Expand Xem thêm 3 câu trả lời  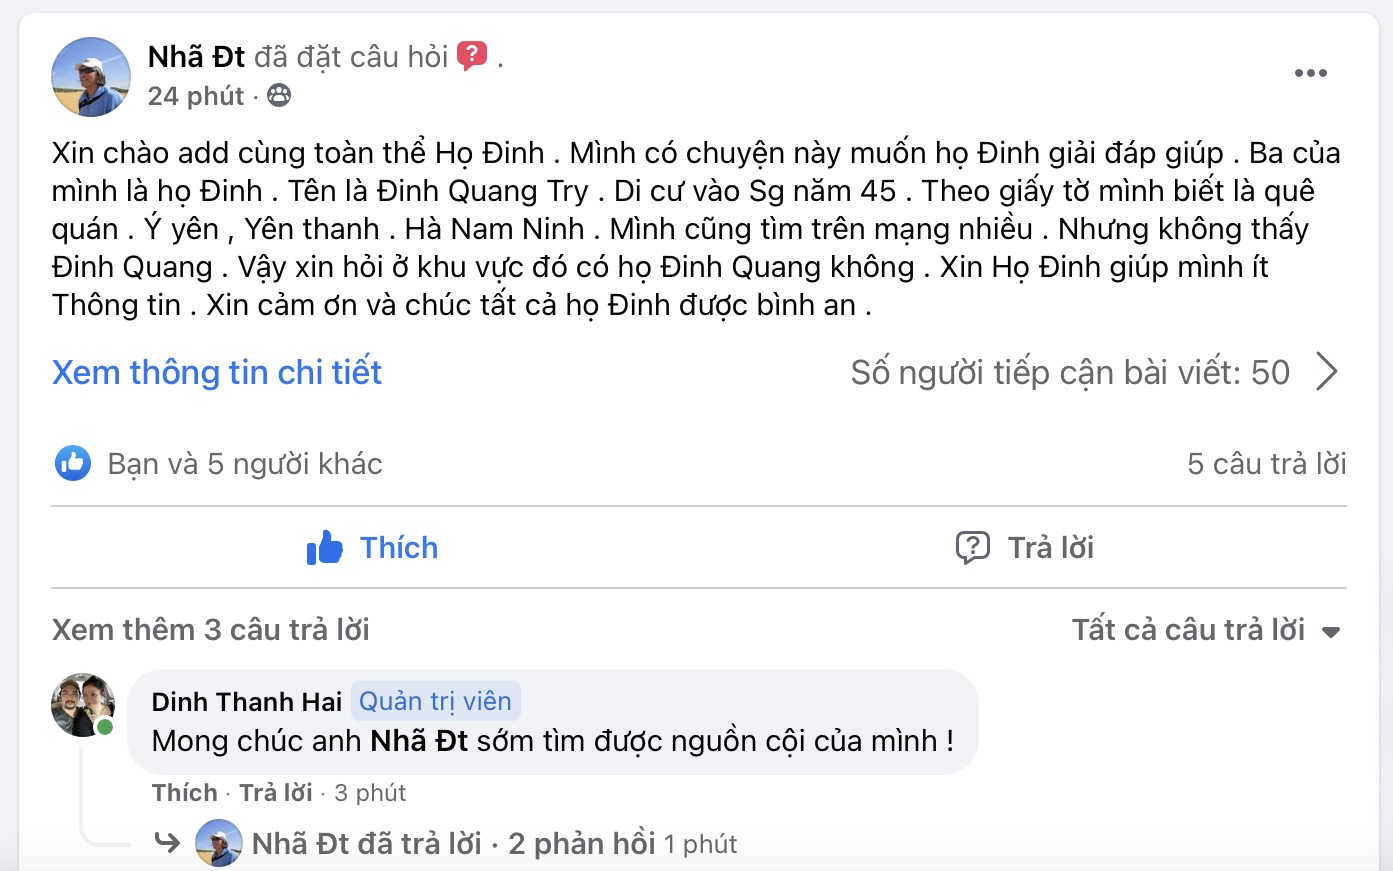coord(211,630)
